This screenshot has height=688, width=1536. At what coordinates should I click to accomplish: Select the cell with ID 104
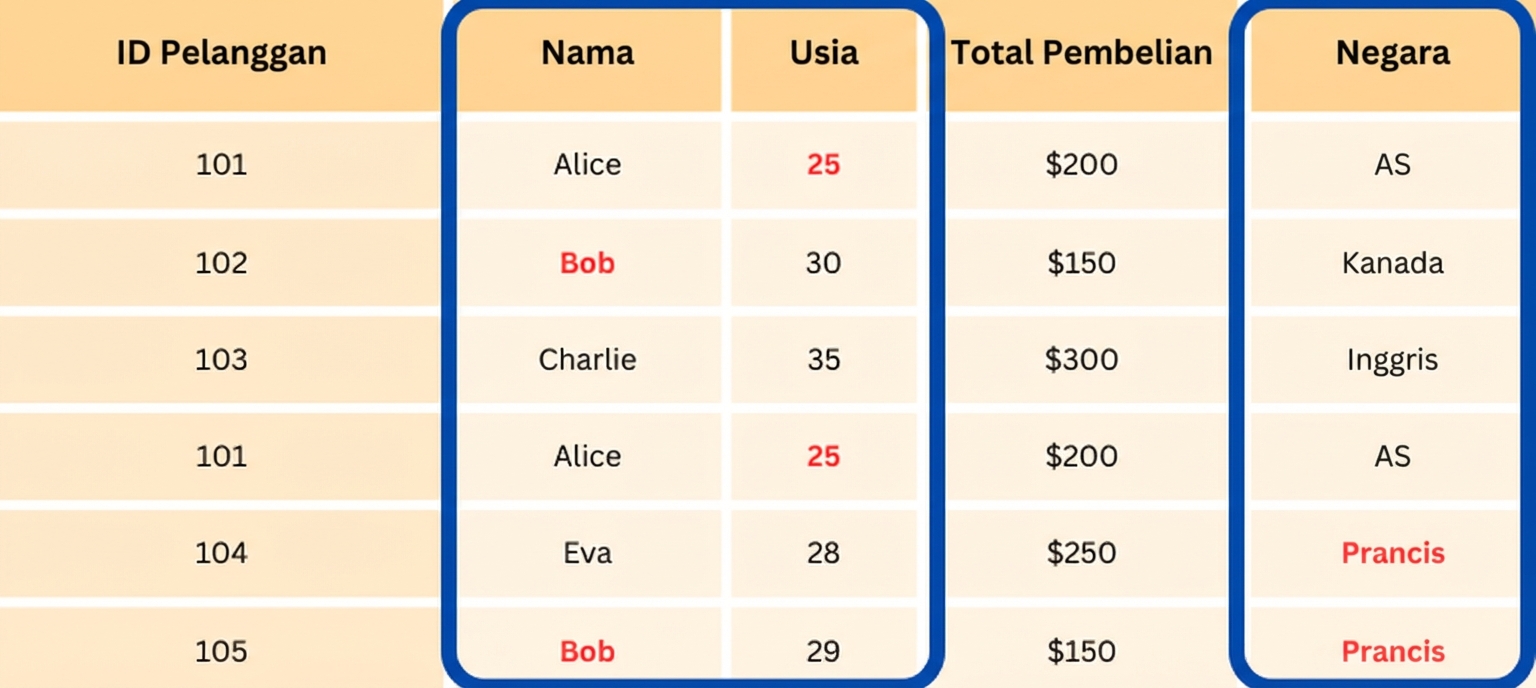pyautogui.click(x=221, y=553)
